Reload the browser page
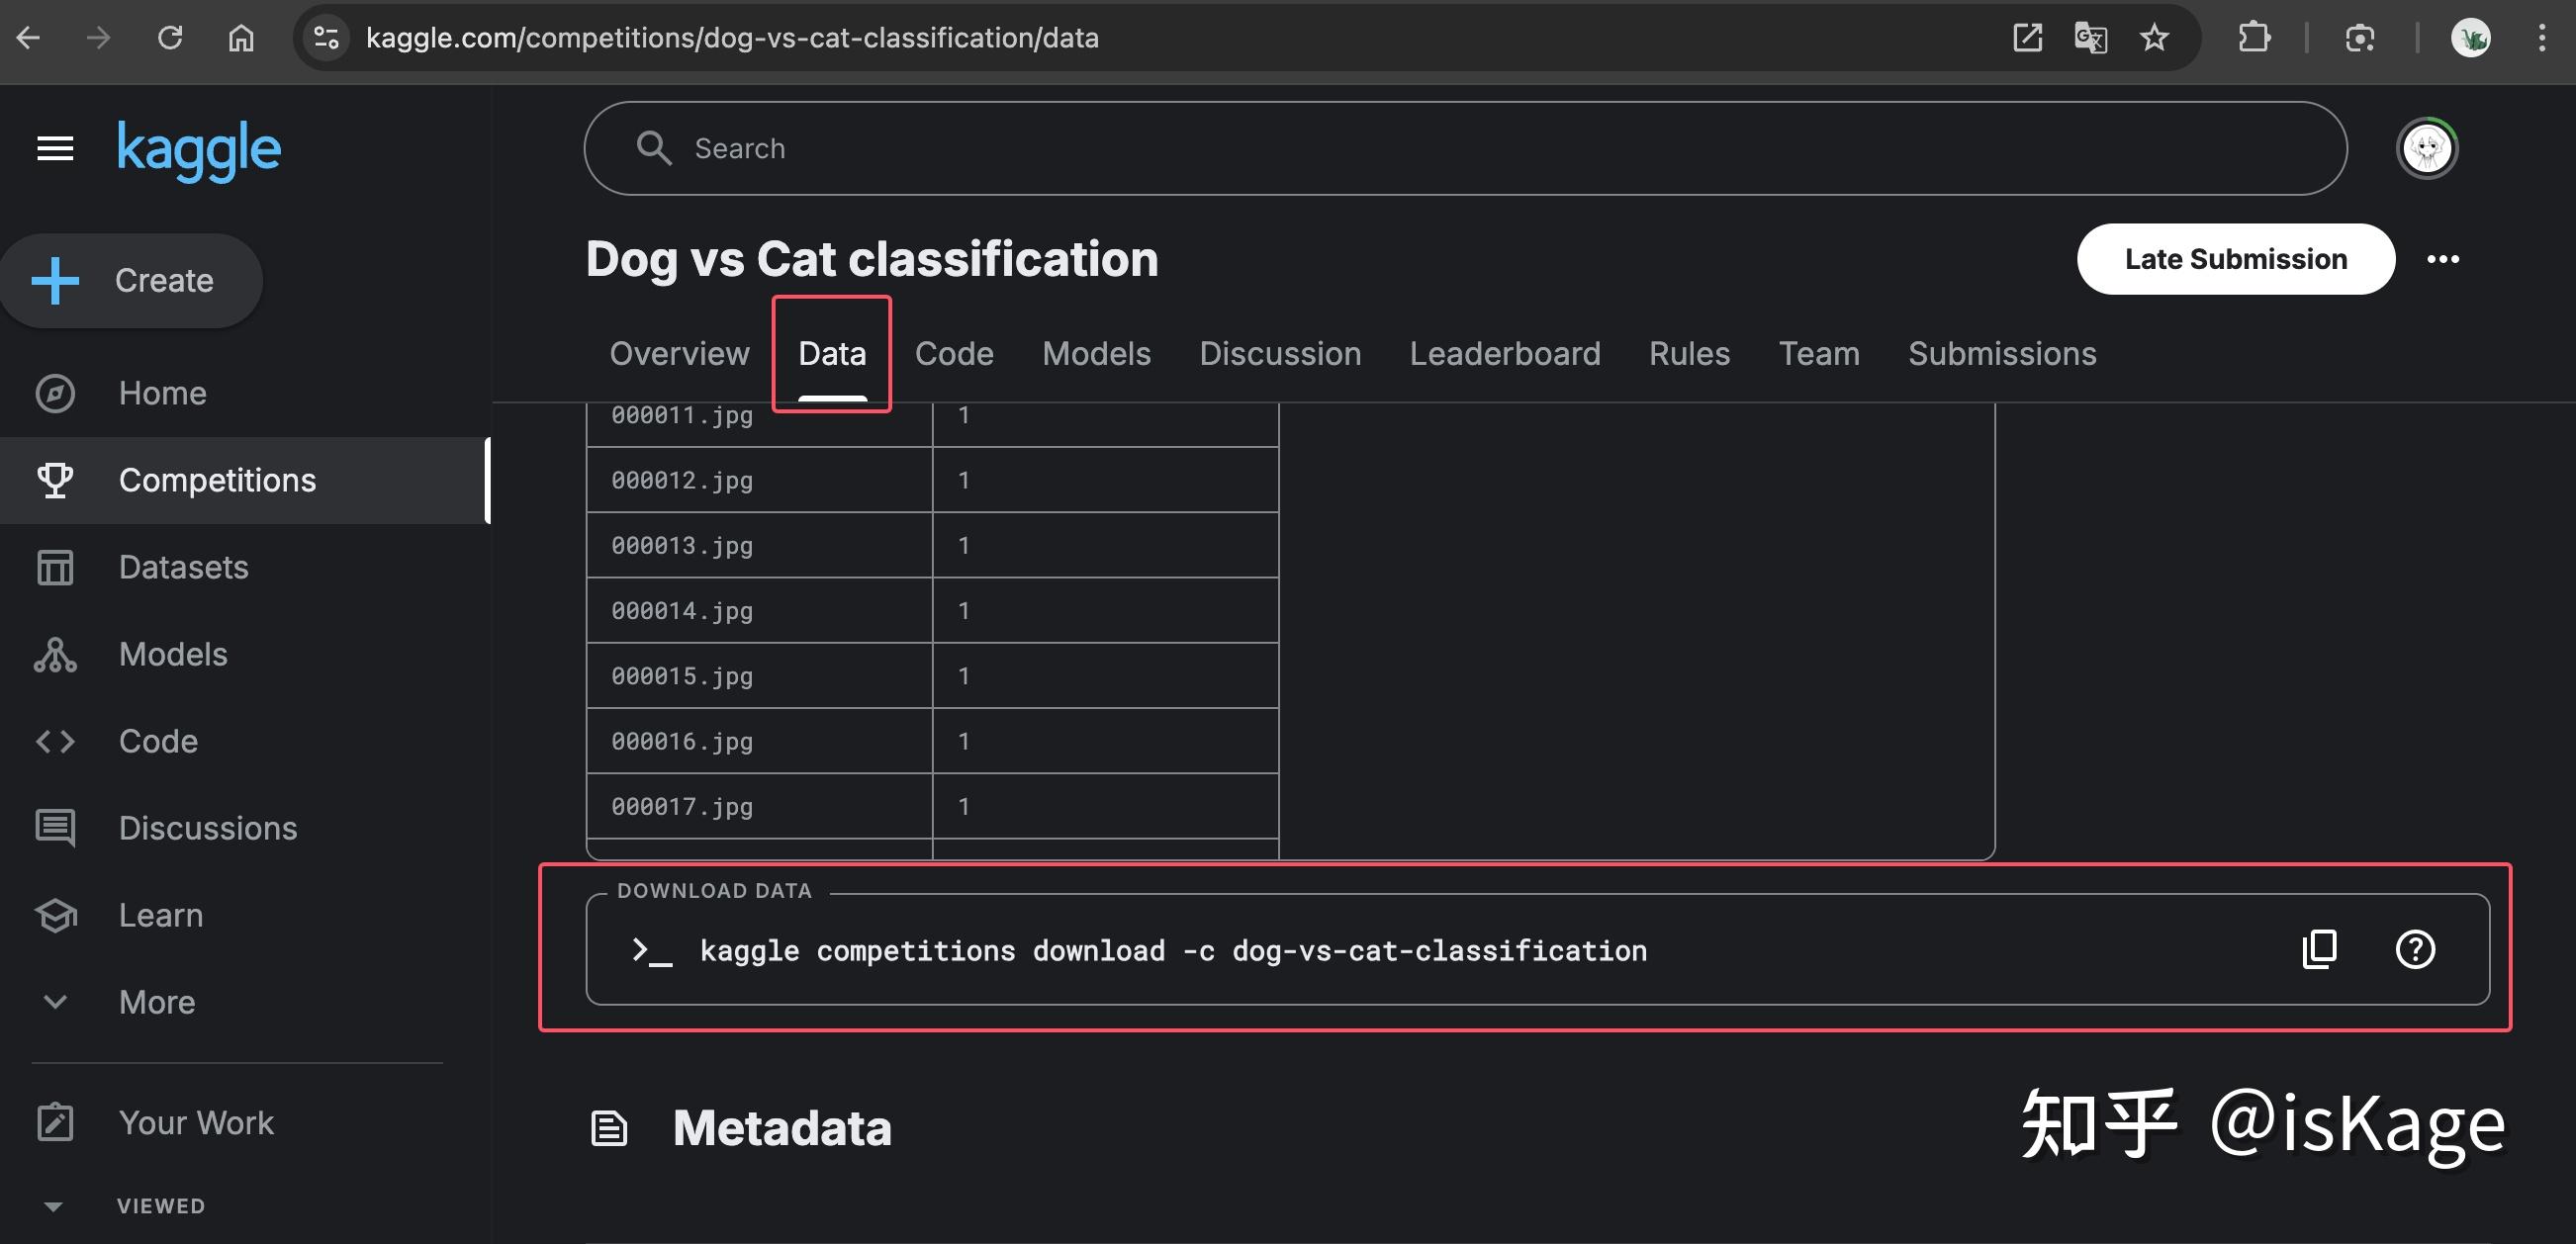The width and height of the screenshot is (2576, 1244). [x=170, y=38]
